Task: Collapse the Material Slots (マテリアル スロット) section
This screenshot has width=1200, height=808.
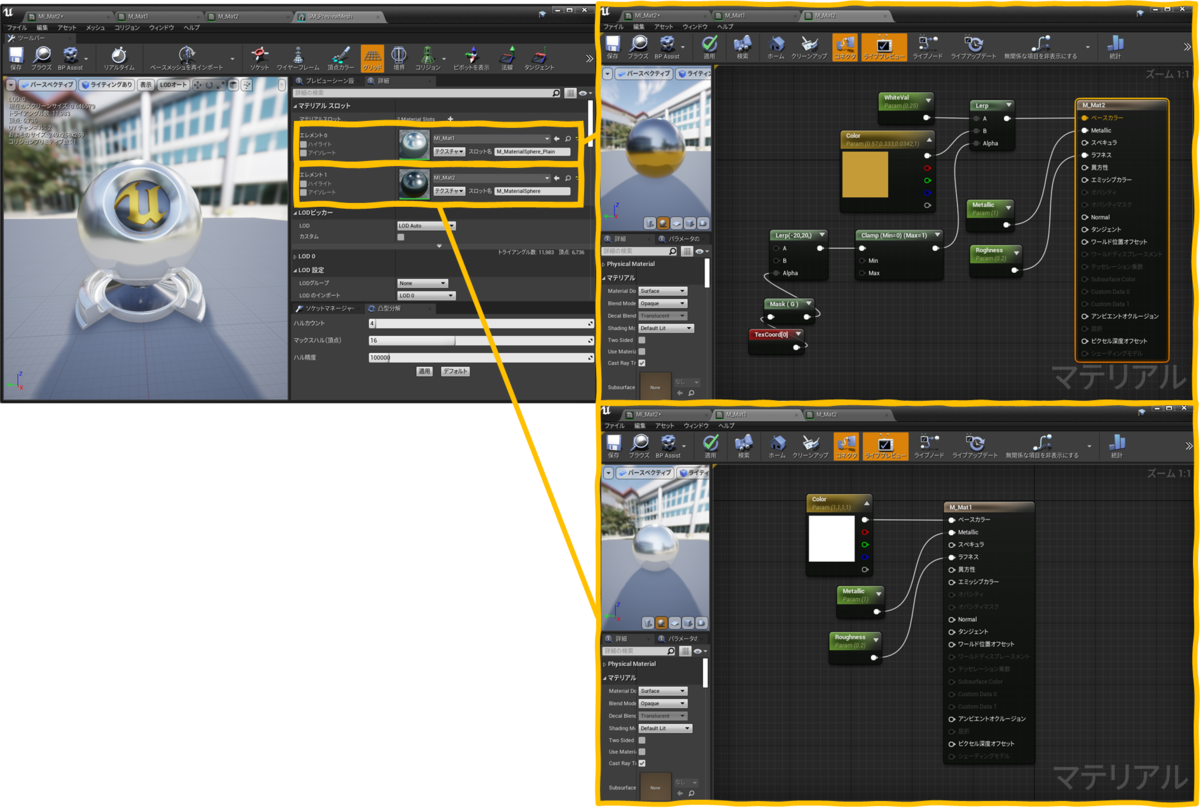Action: click(296, 105)
